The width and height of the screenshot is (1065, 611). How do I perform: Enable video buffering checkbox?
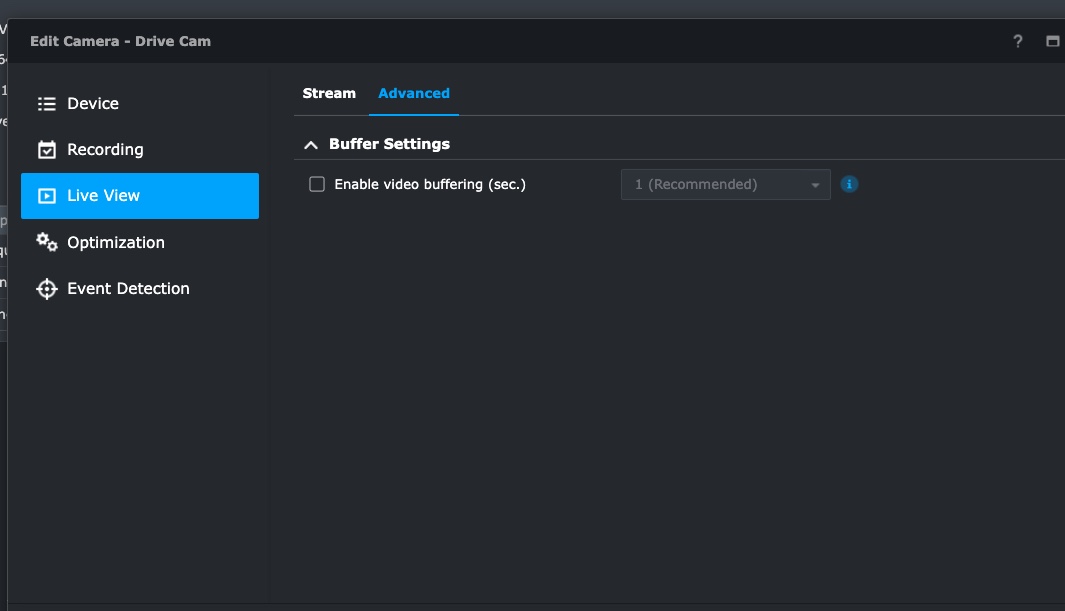point(316,184)
